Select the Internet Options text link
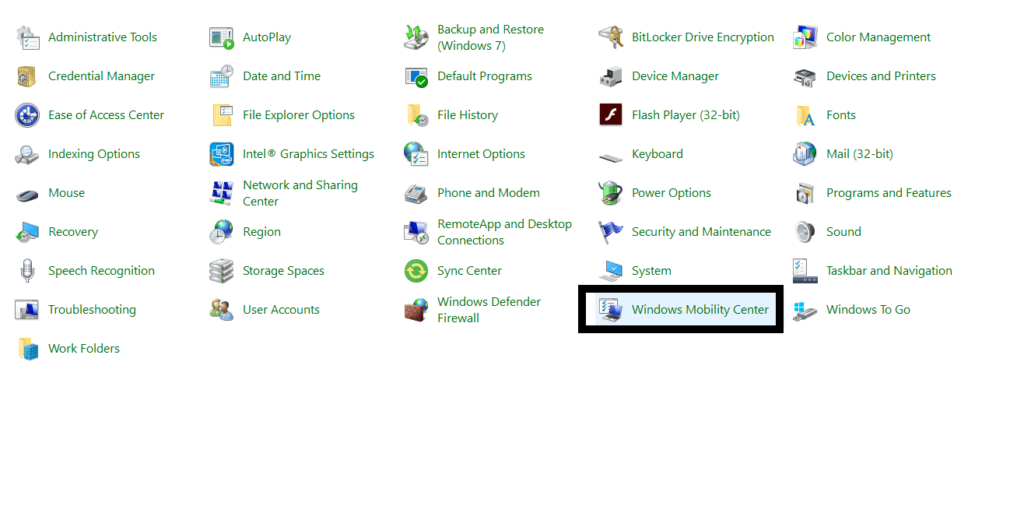Viewport: 1024px width, 520px height. click(x=481, y=154)
